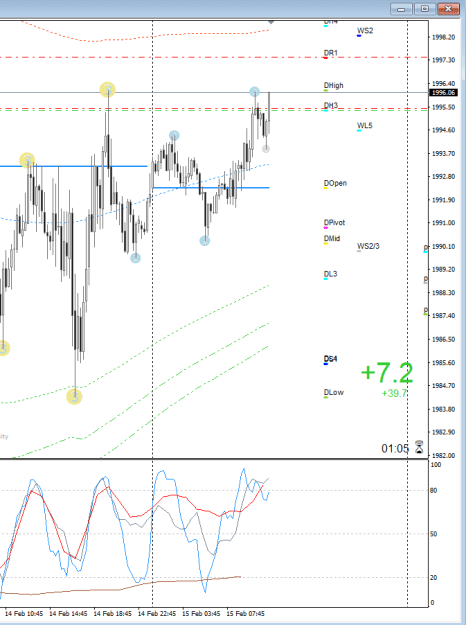The height and width of the screenshot is (625, 466).
Task: Click the yellow 3 marker at the lowest wick
Action: 74,397
